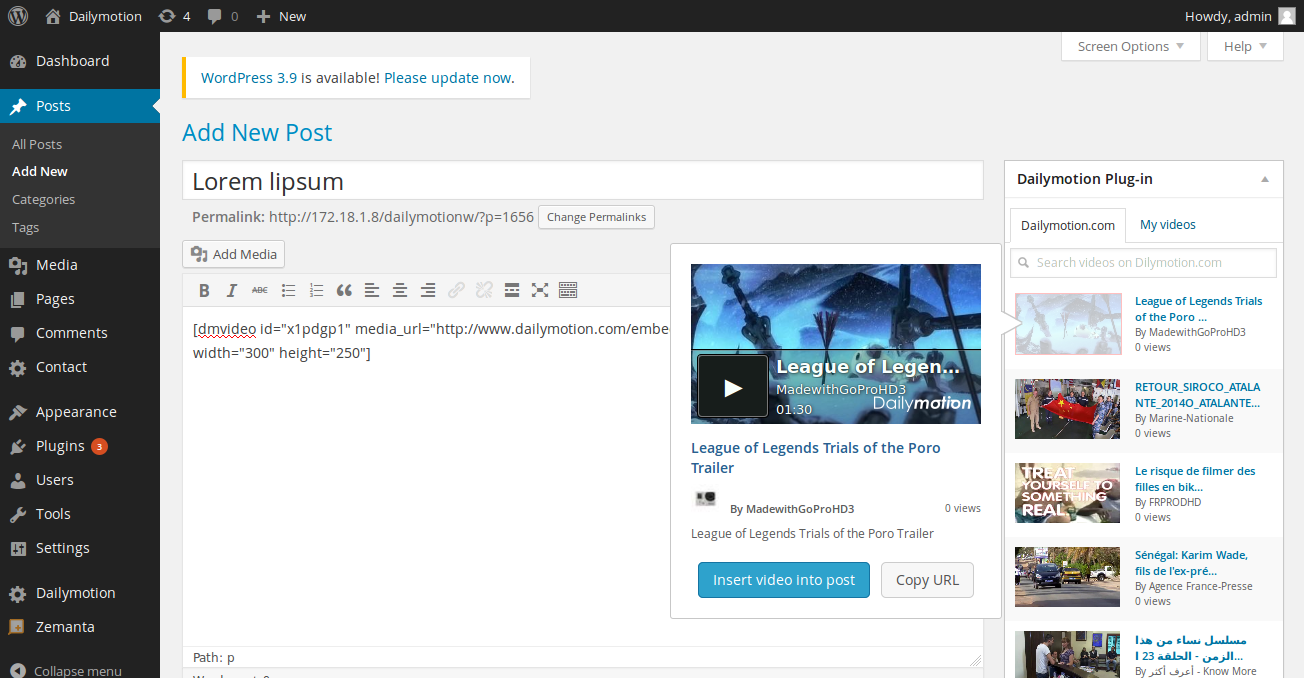
Task: Expand the Help dropdown tab
Action: (x=1245, y=46)
